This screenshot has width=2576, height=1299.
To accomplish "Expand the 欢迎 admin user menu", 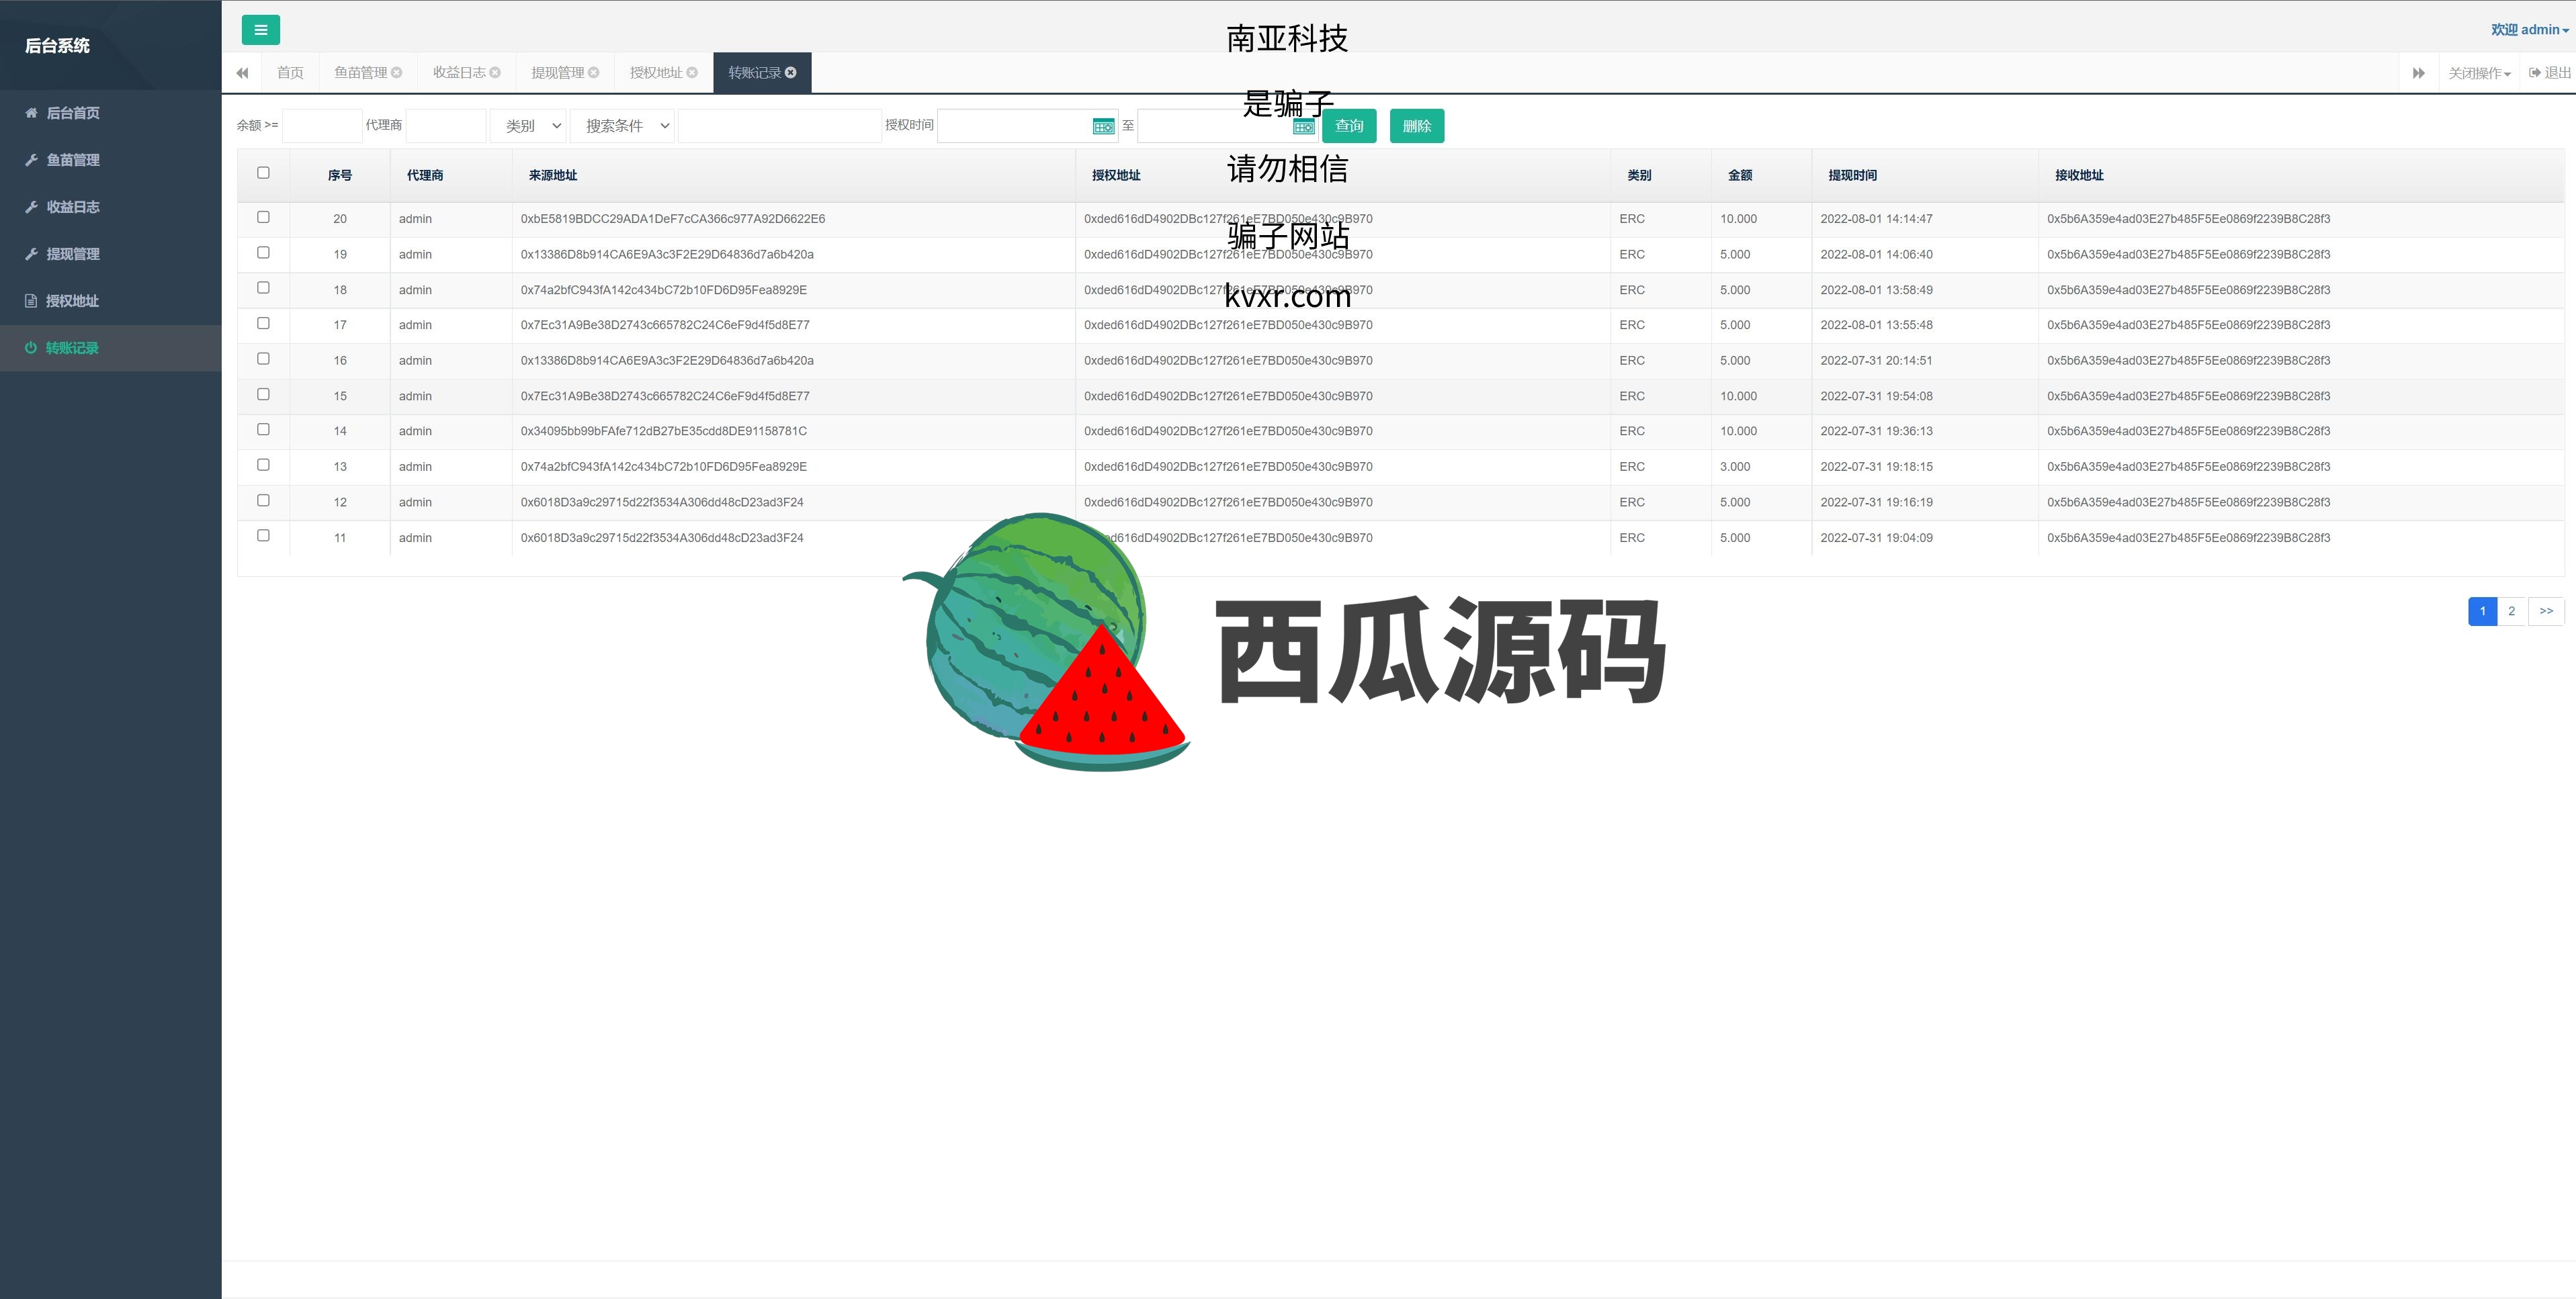I will [x=2529, y=30].
